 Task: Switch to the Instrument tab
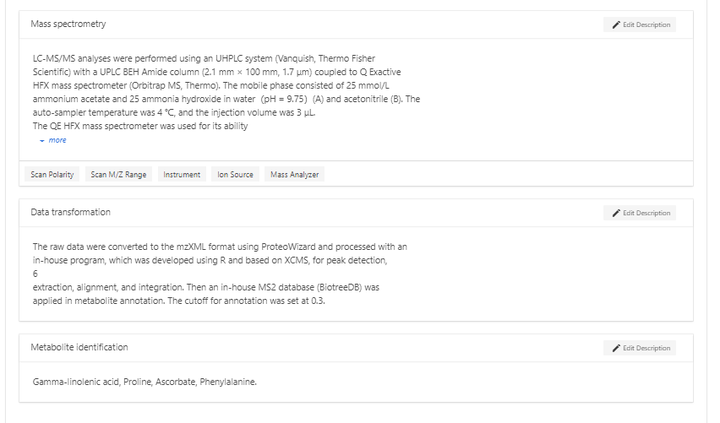click(x=182, y=175)
